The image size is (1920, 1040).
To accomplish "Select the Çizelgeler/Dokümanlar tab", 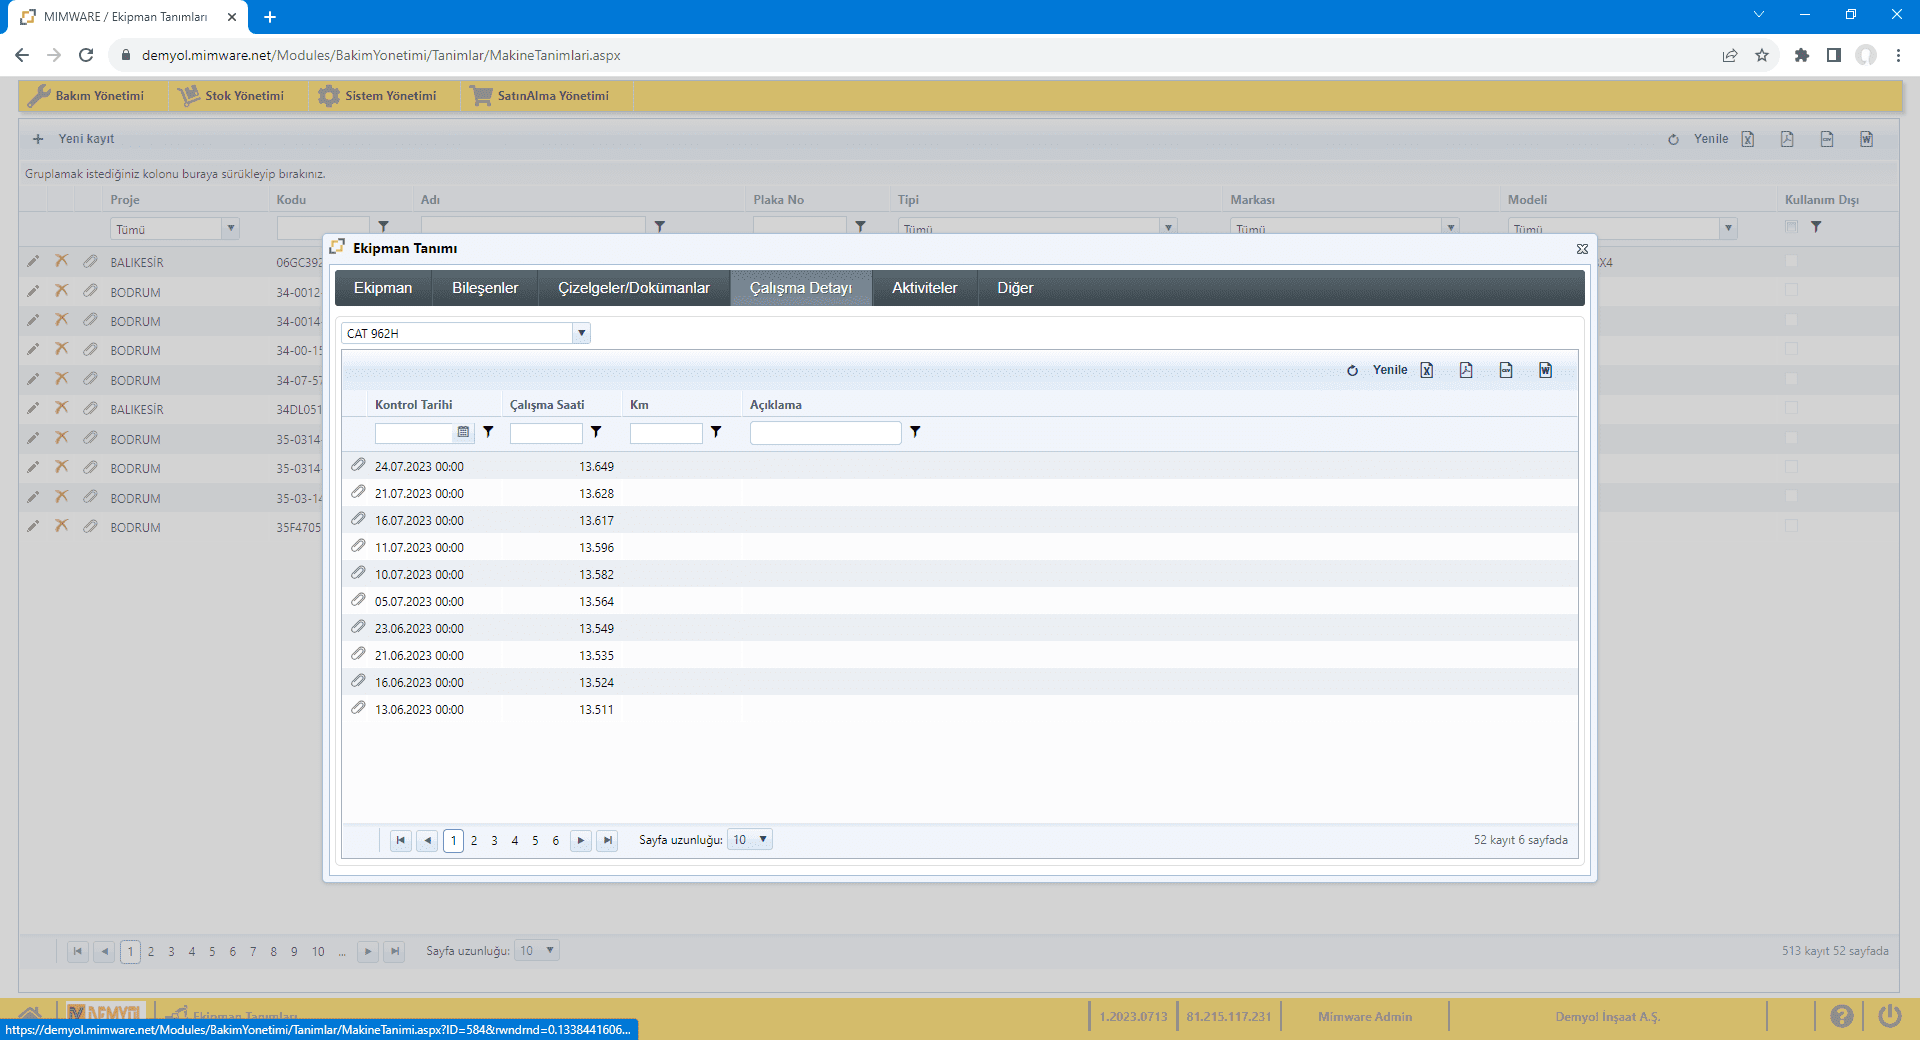I will [633, 288].
